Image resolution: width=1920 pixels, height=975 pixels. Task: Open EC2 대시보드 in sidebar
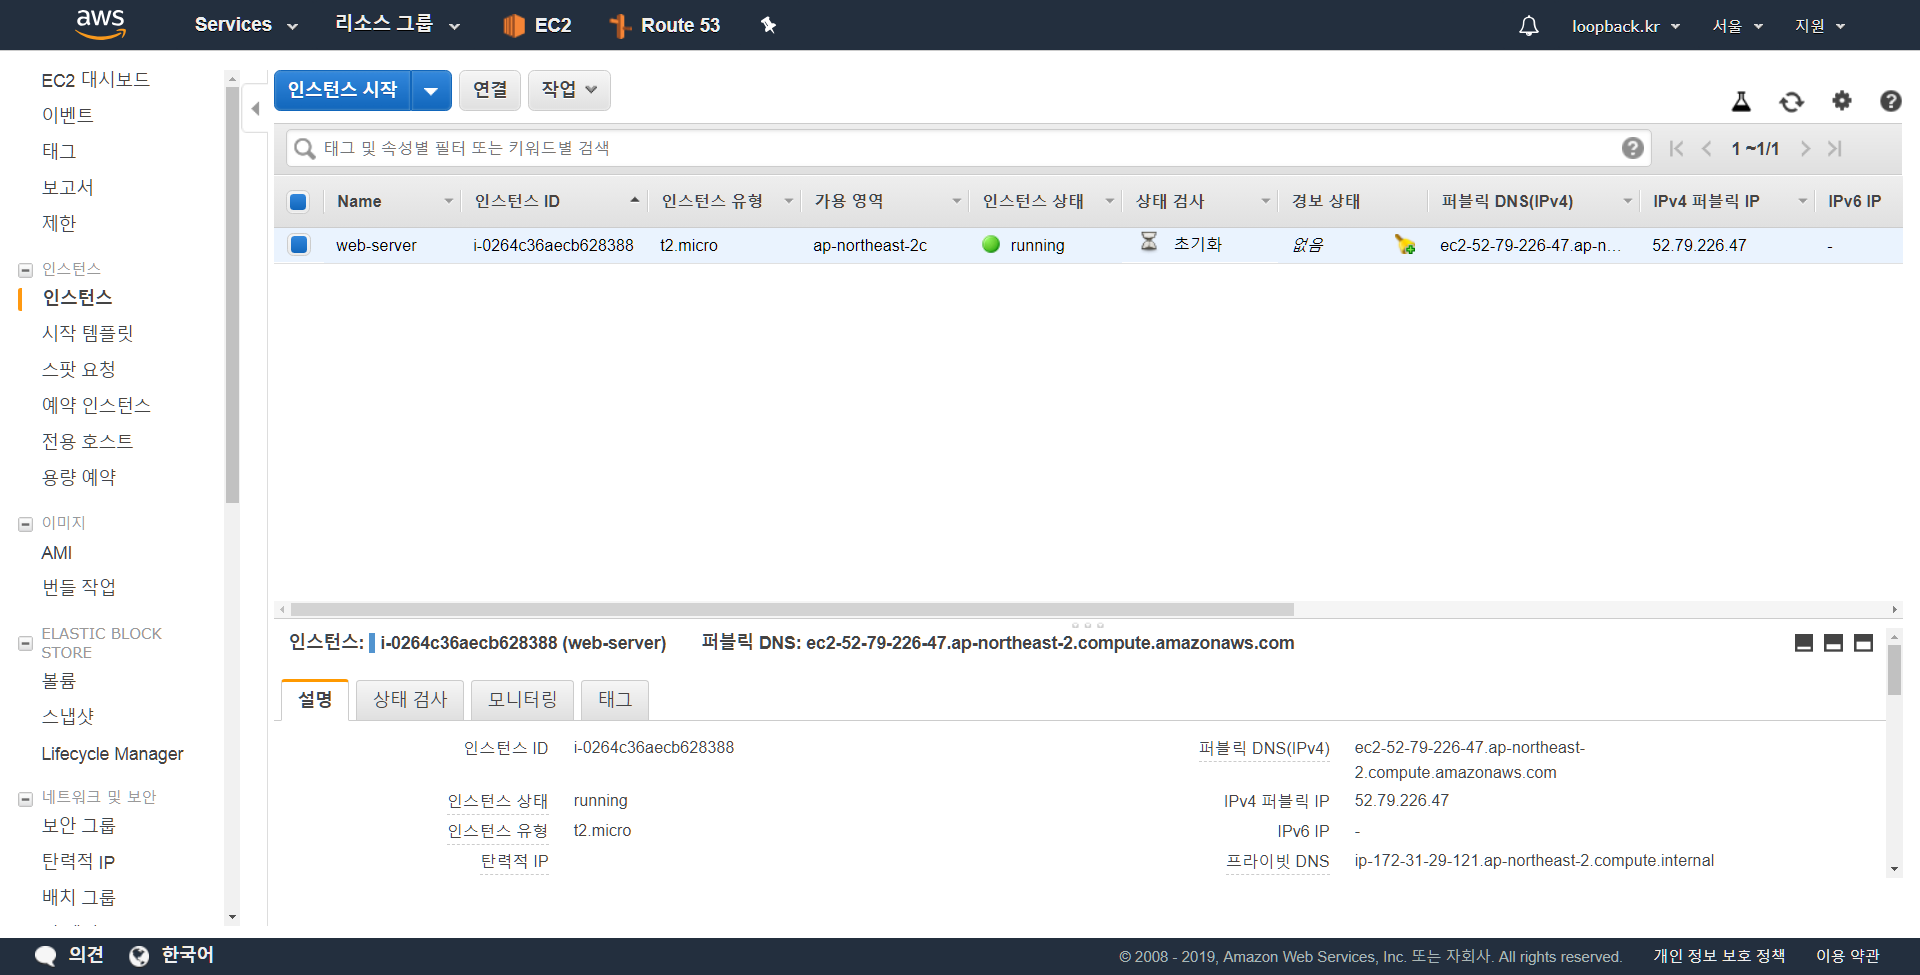[x=96, y=80]
